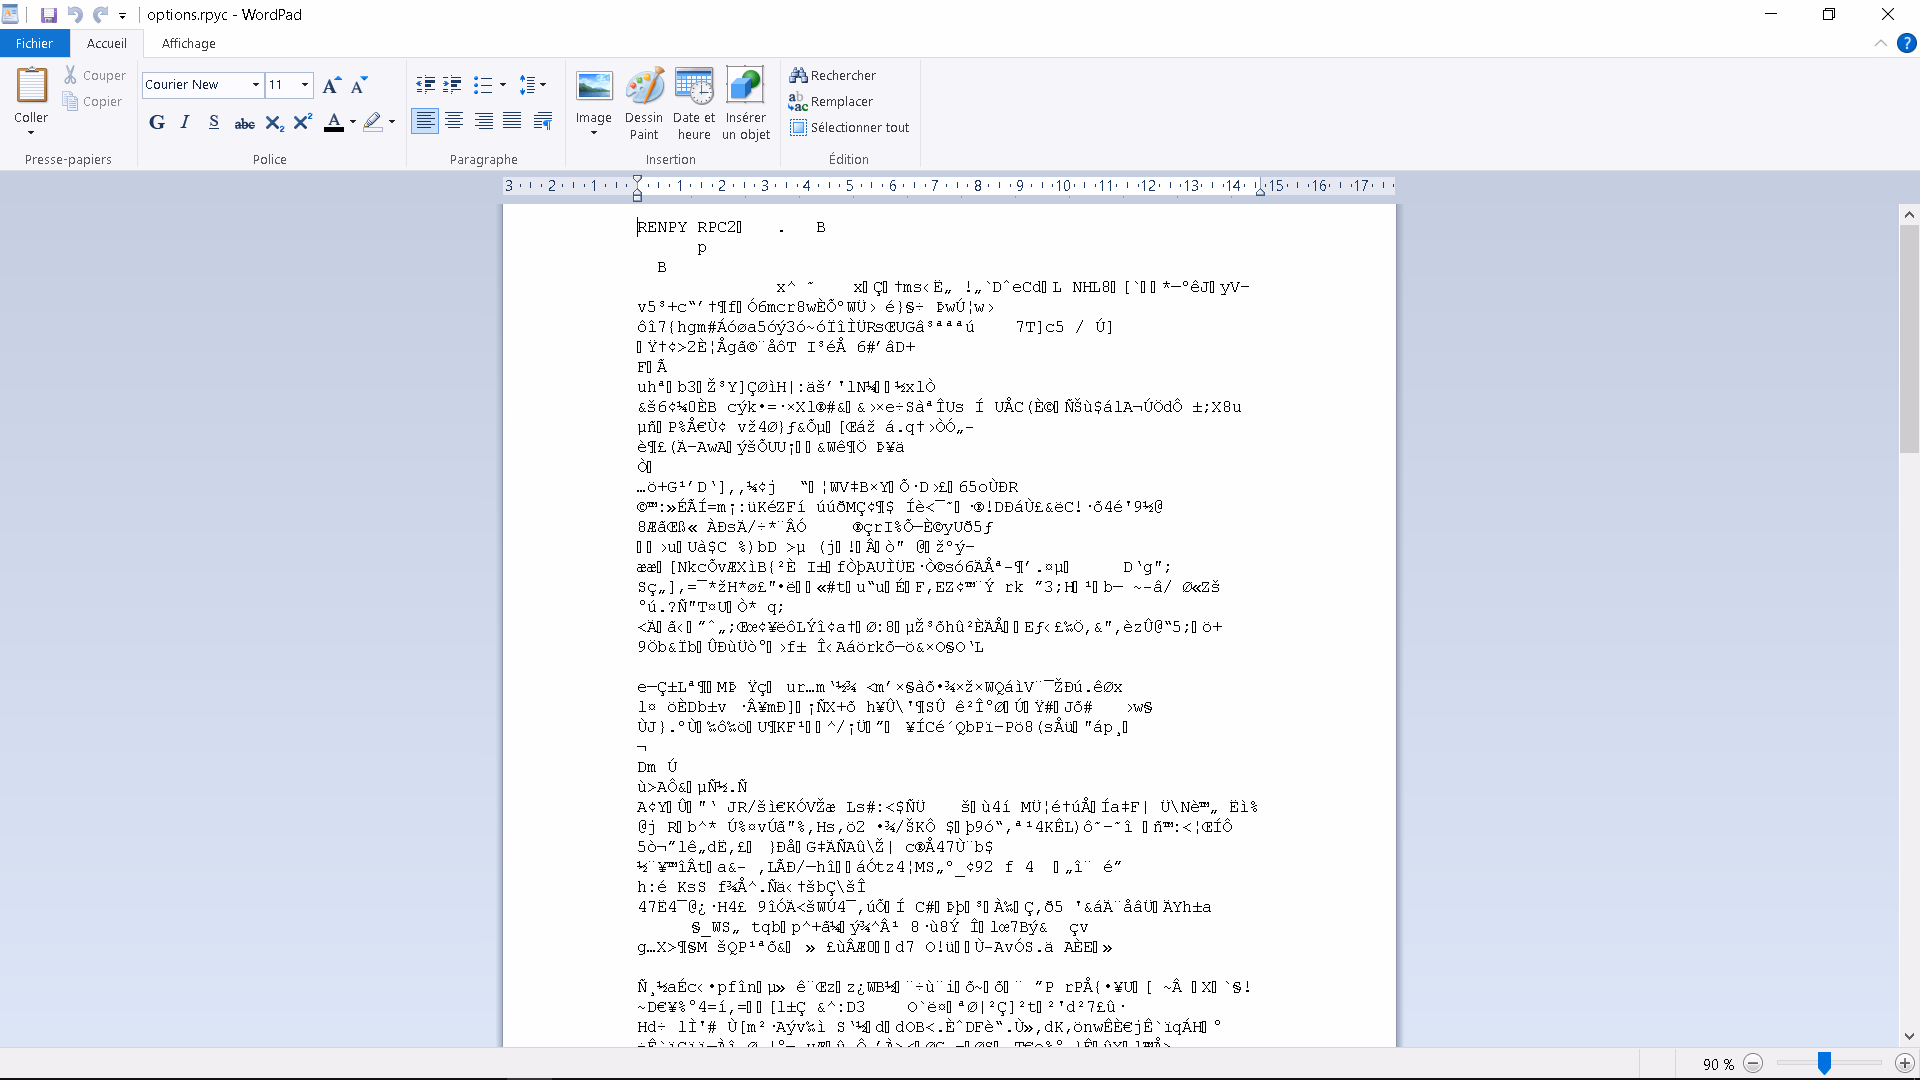Insert date and time (Date et heure)
The height and width of the screenshot is (1080, 1920).
694,87
